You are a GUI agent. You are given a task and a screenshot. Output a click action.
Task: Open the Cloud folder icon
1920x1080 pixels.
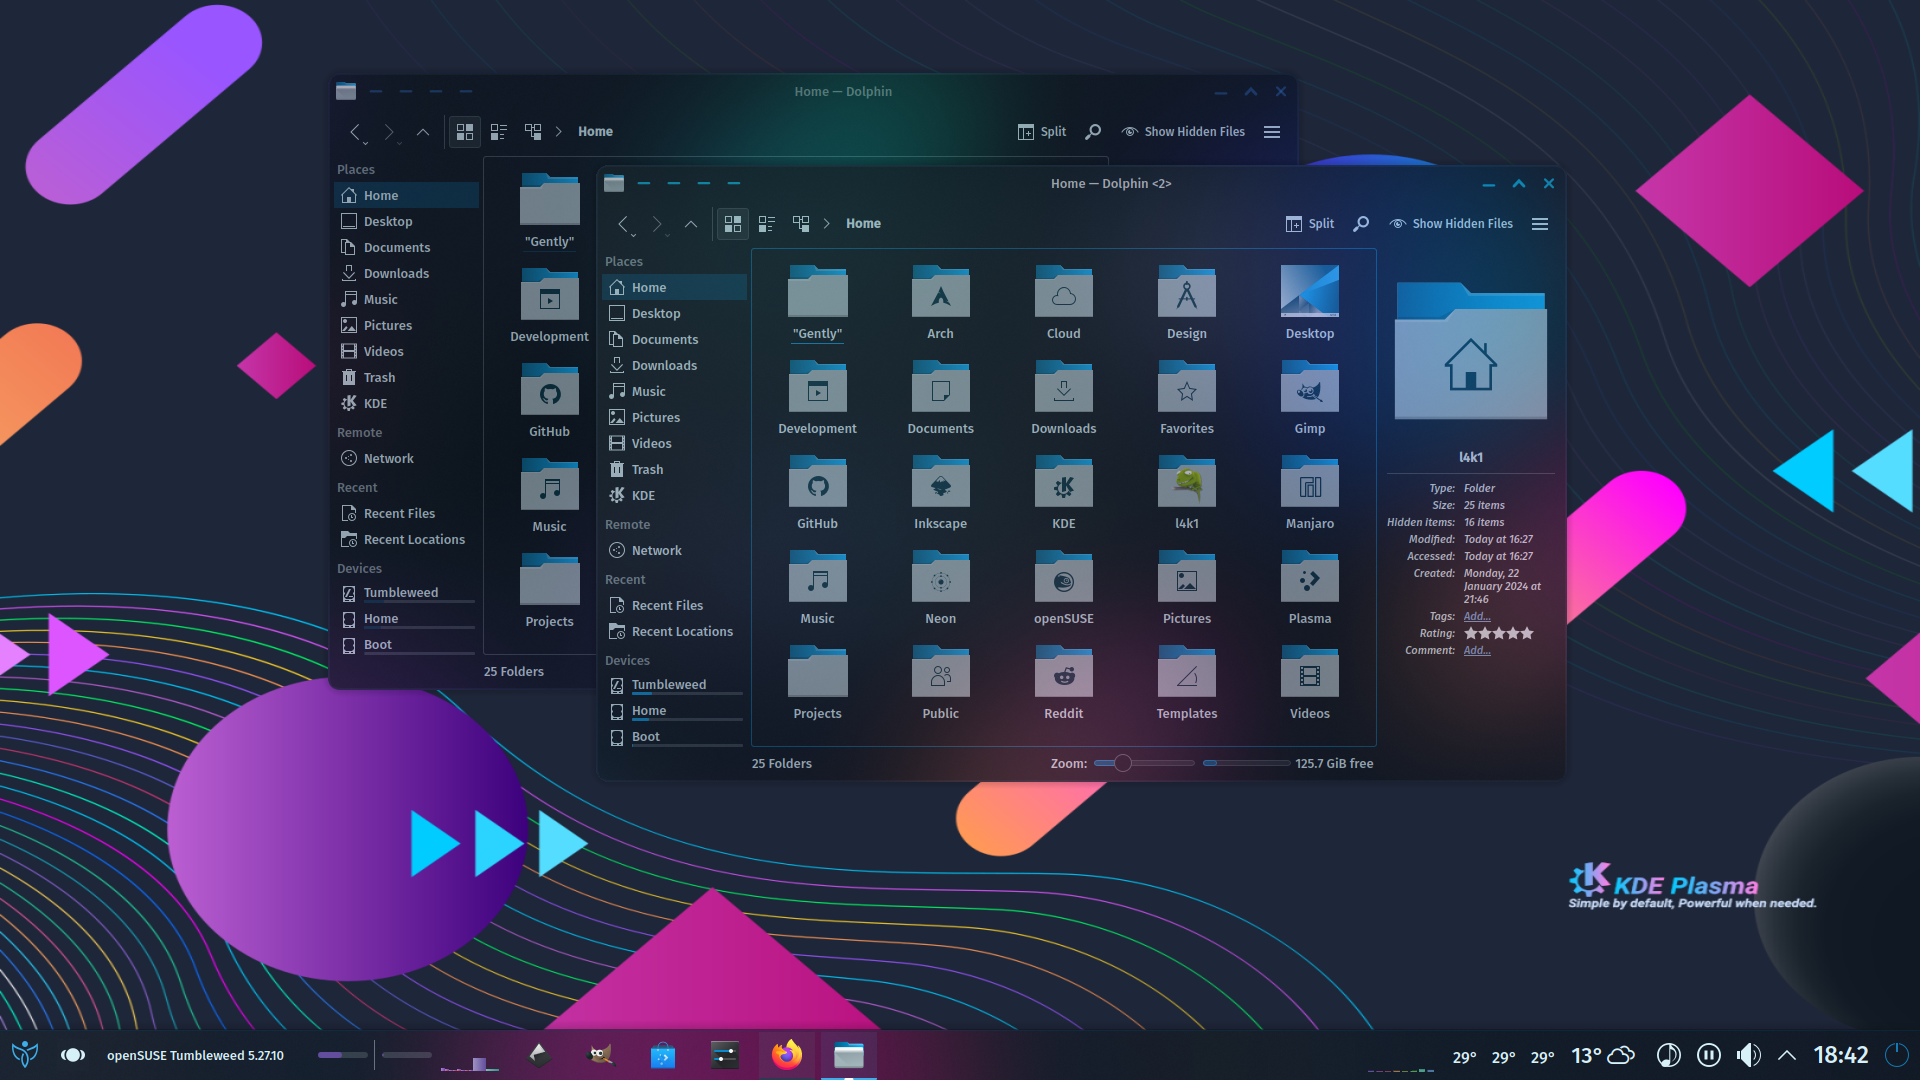tap(1063, 292)
